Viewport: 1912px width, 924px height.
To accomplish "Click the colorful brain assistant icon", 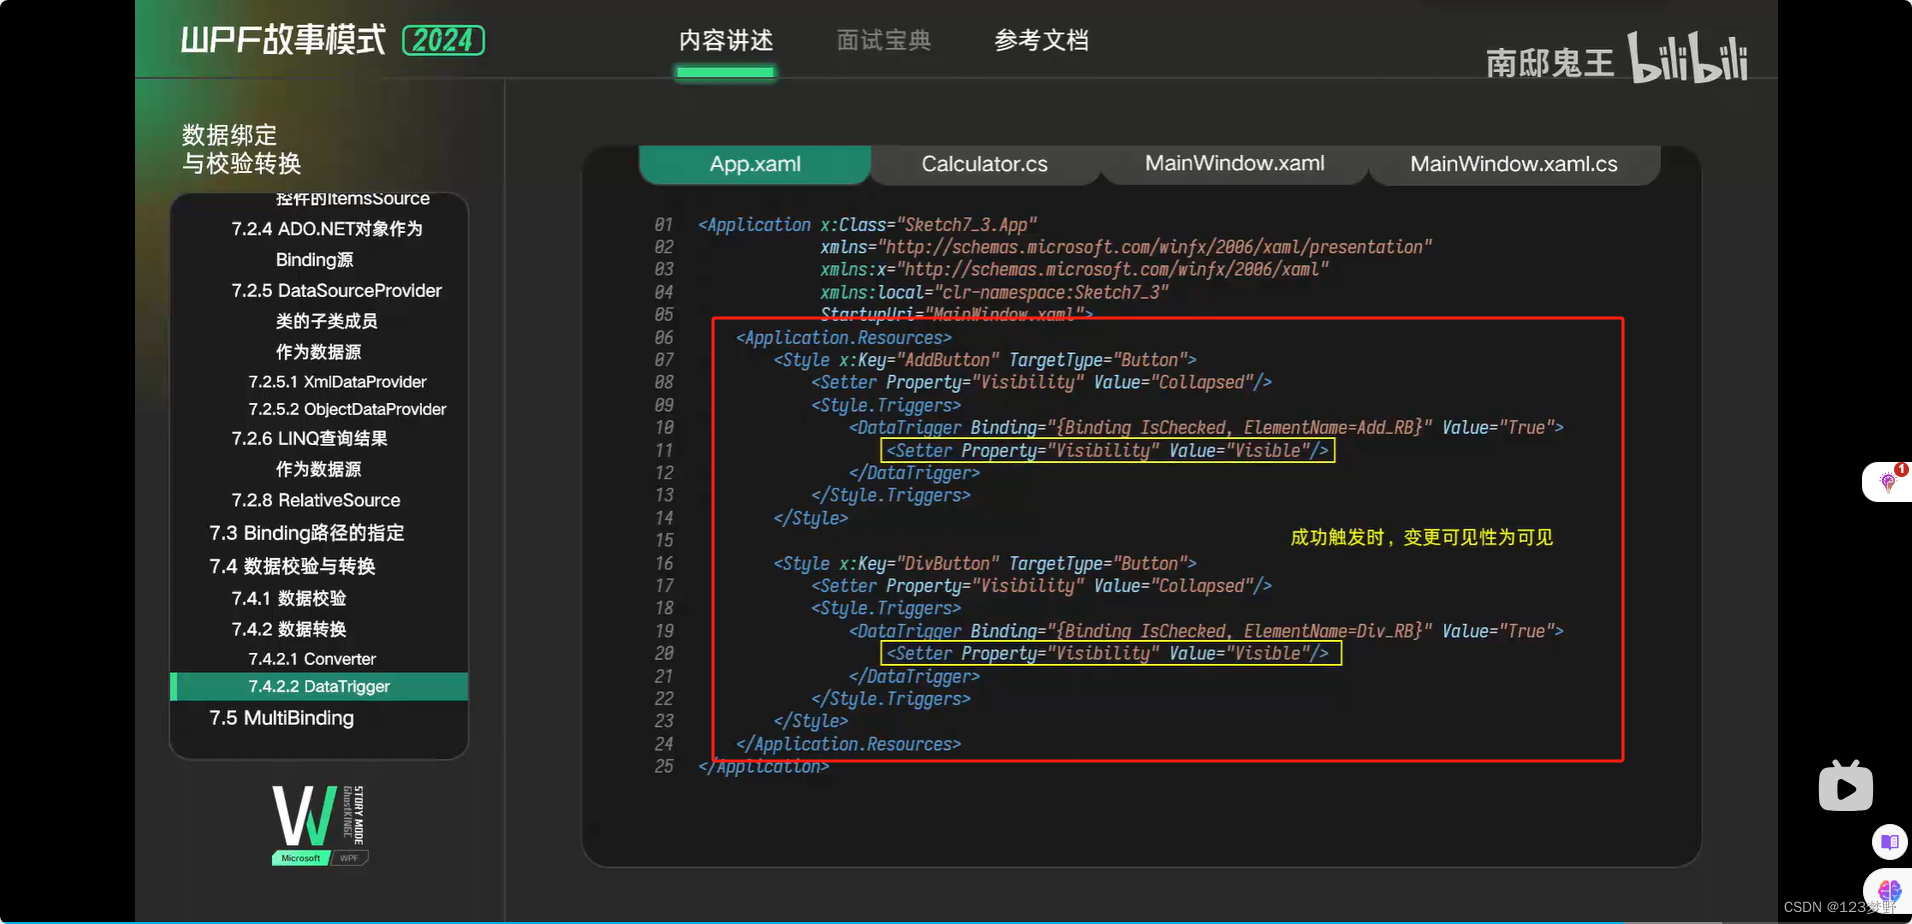I will tap(1889, 890).
